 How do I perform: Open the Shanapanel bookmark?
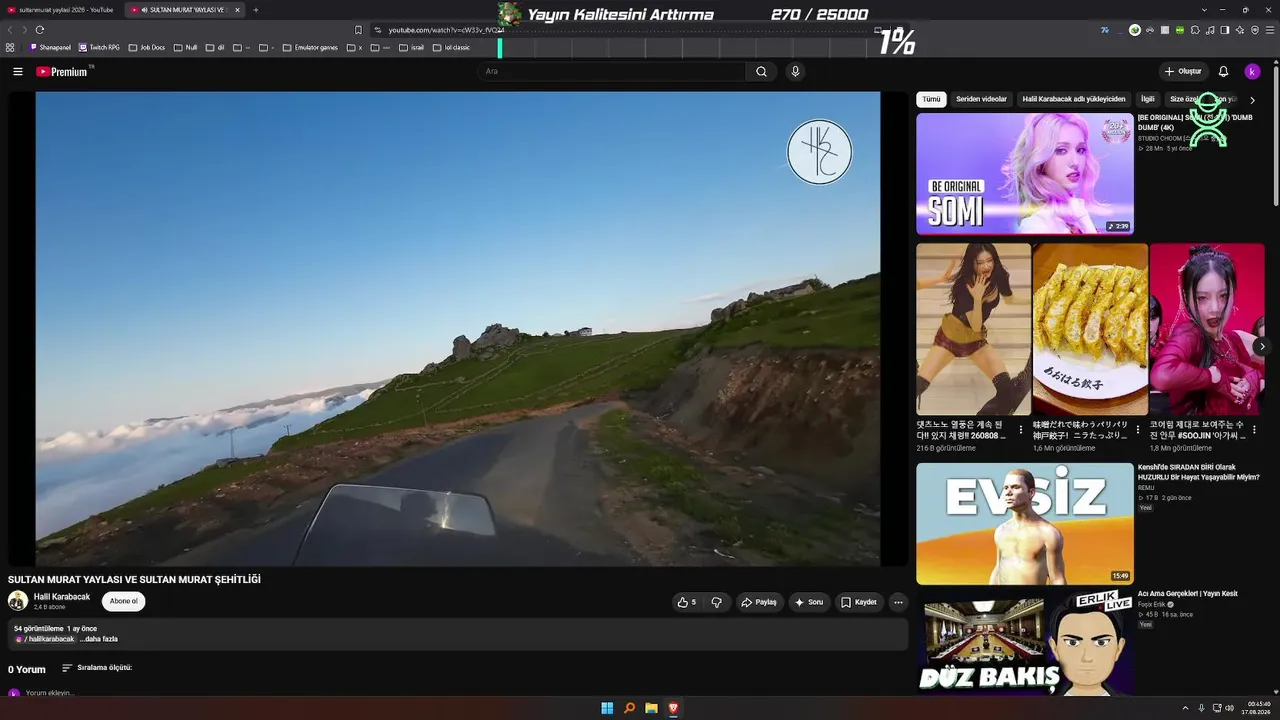(x=50, y=47)
